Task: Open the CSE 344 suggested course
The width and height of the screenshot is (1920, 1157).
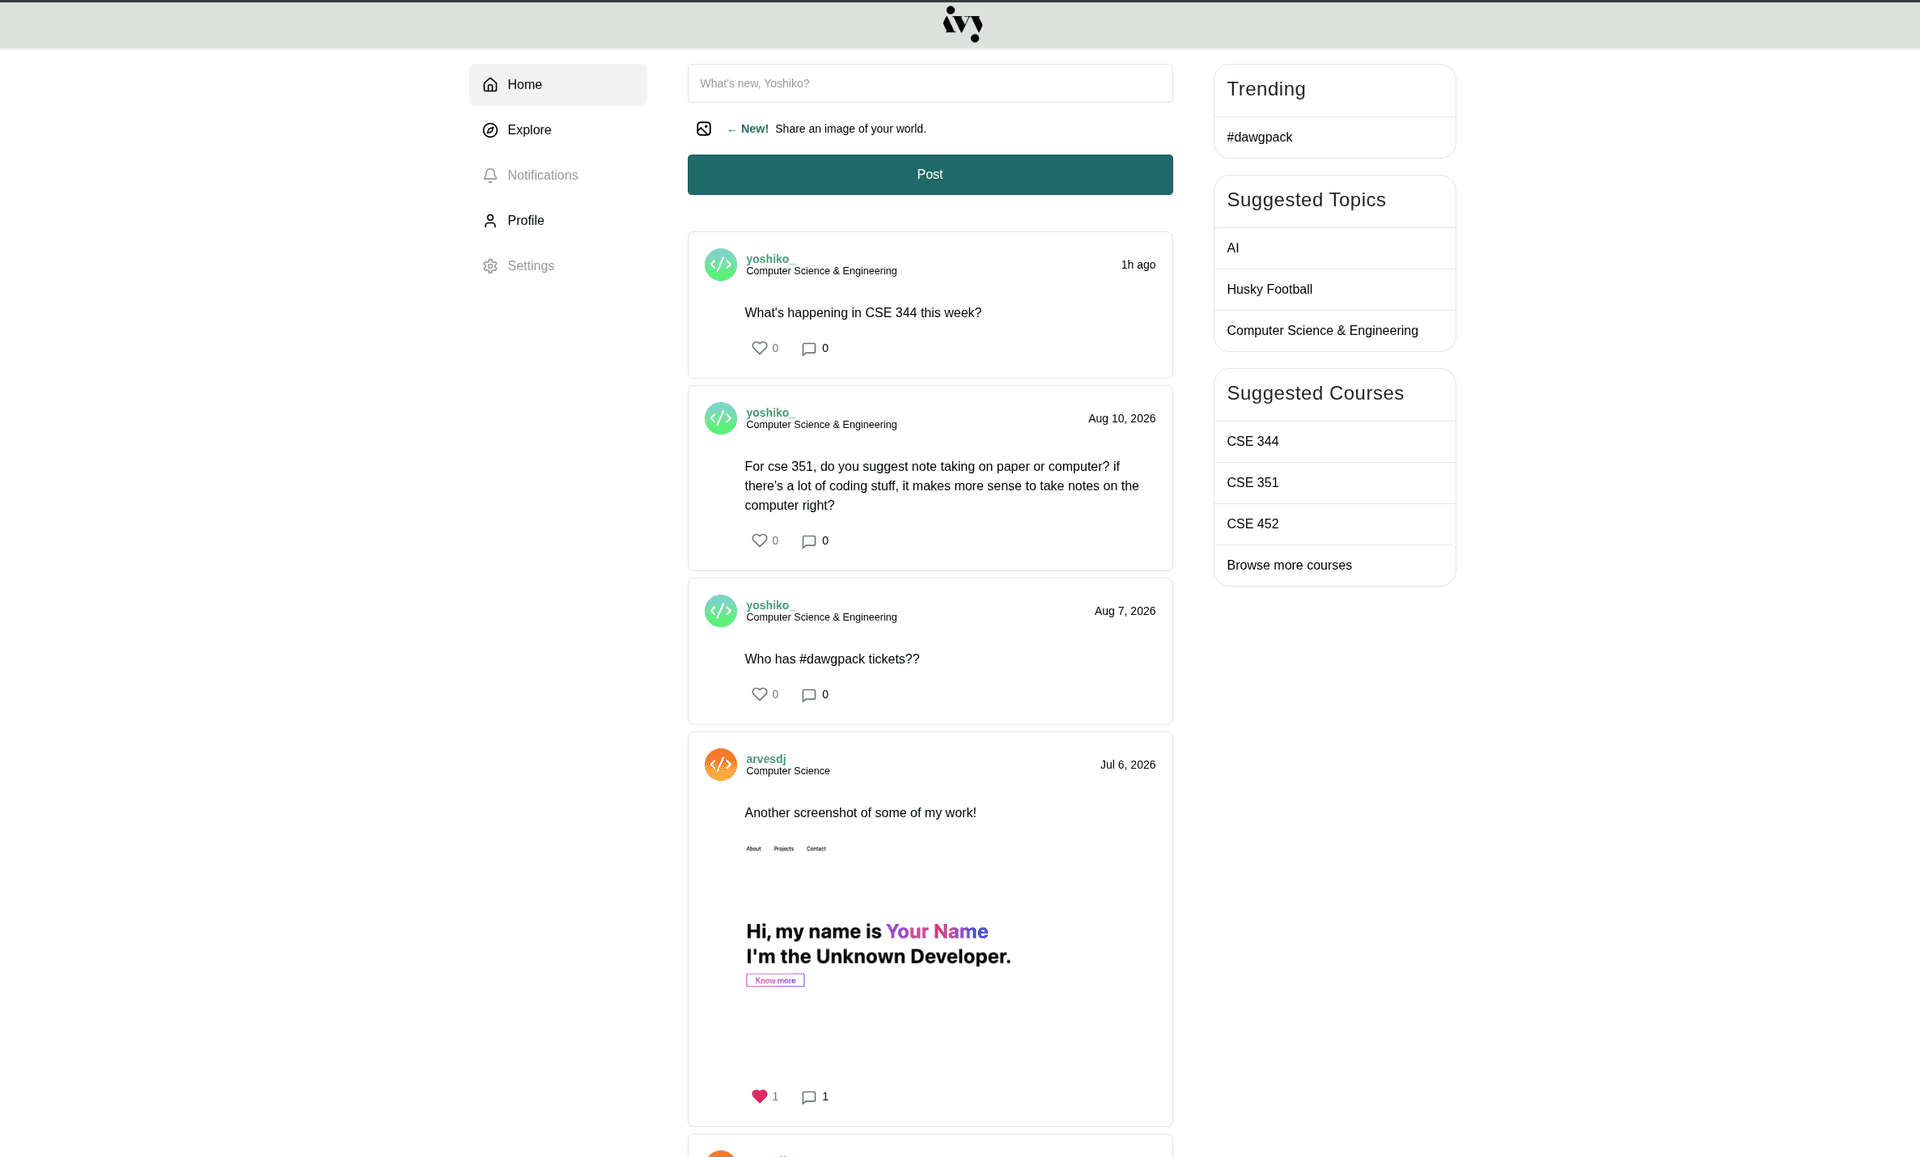Action: tap(1334, 441)
